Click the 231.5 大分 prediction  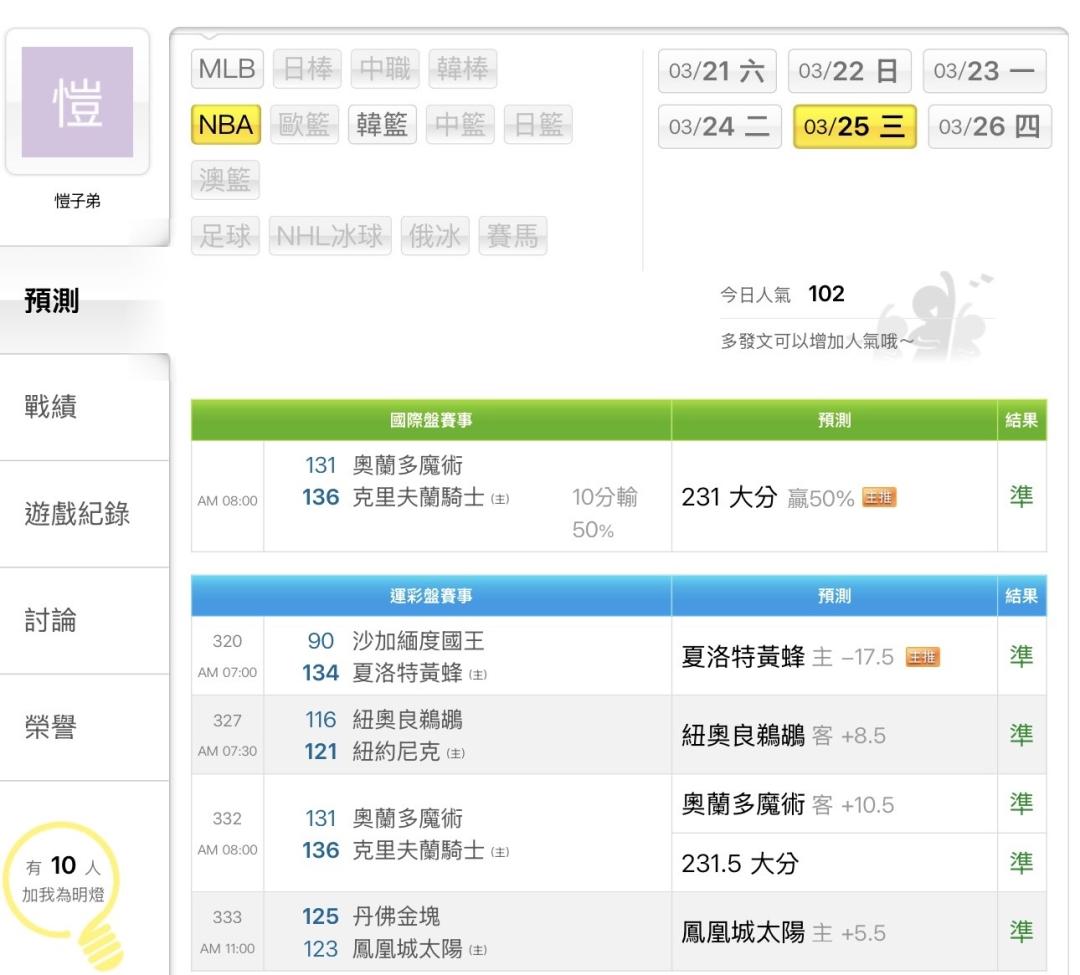click(x=740, y=863)
